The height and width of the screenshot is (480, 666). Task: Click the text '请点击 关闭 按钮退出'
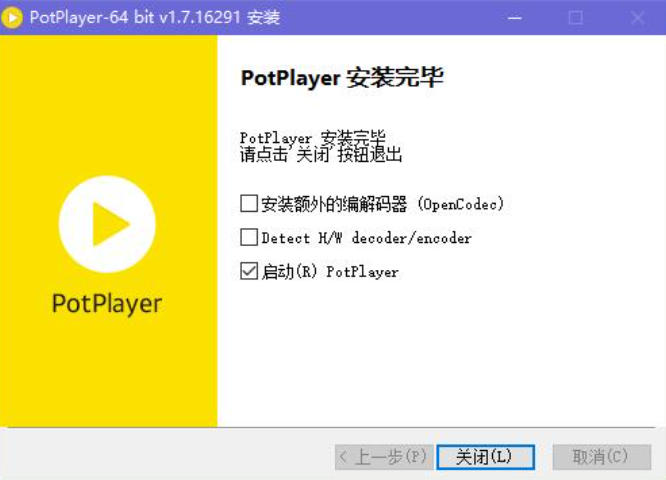point(321,155)
